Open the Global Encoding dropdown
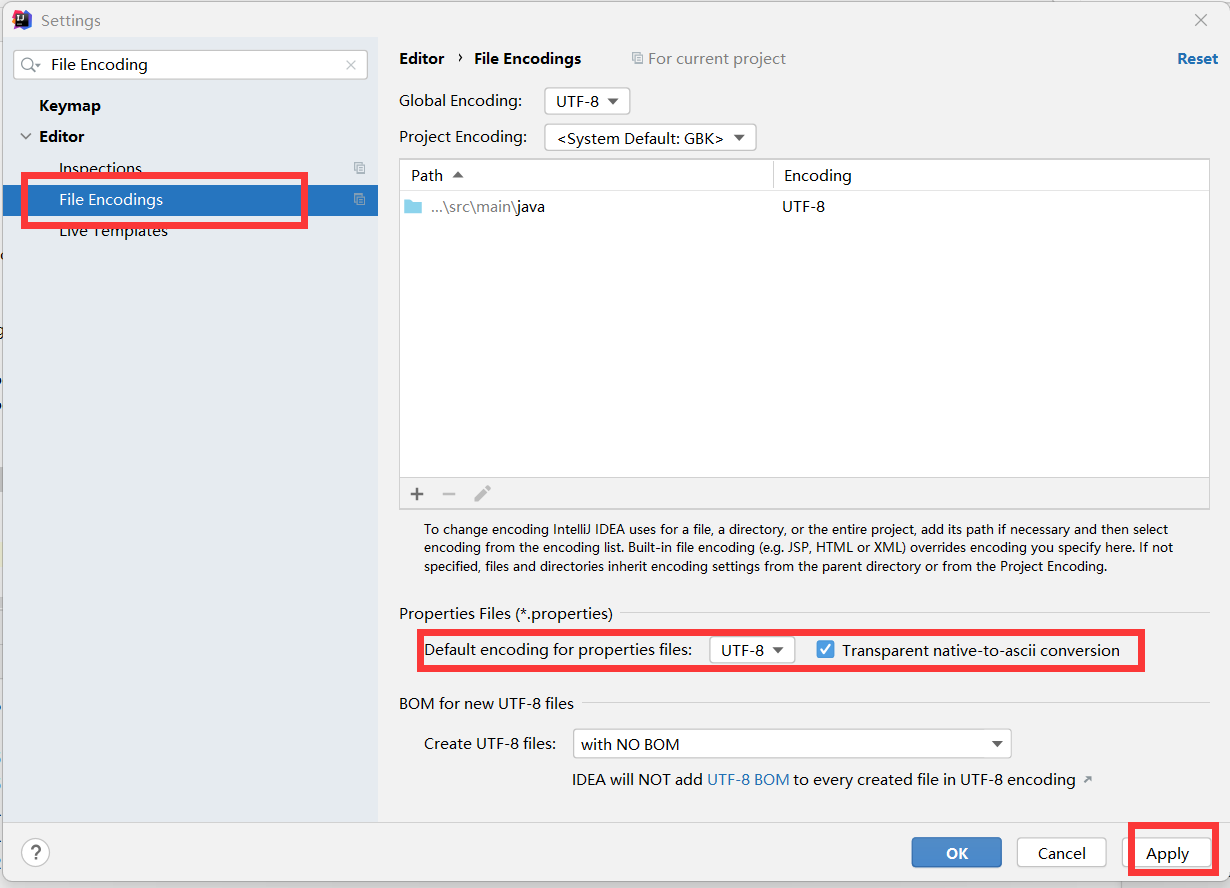Viewport: 1230px width, 888px height. (587, 101)
